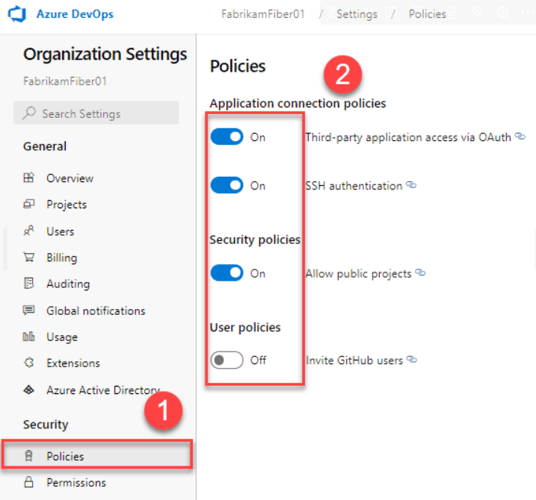
Task: Click link icon beside Third-party application access
Action: click(520, 136)
